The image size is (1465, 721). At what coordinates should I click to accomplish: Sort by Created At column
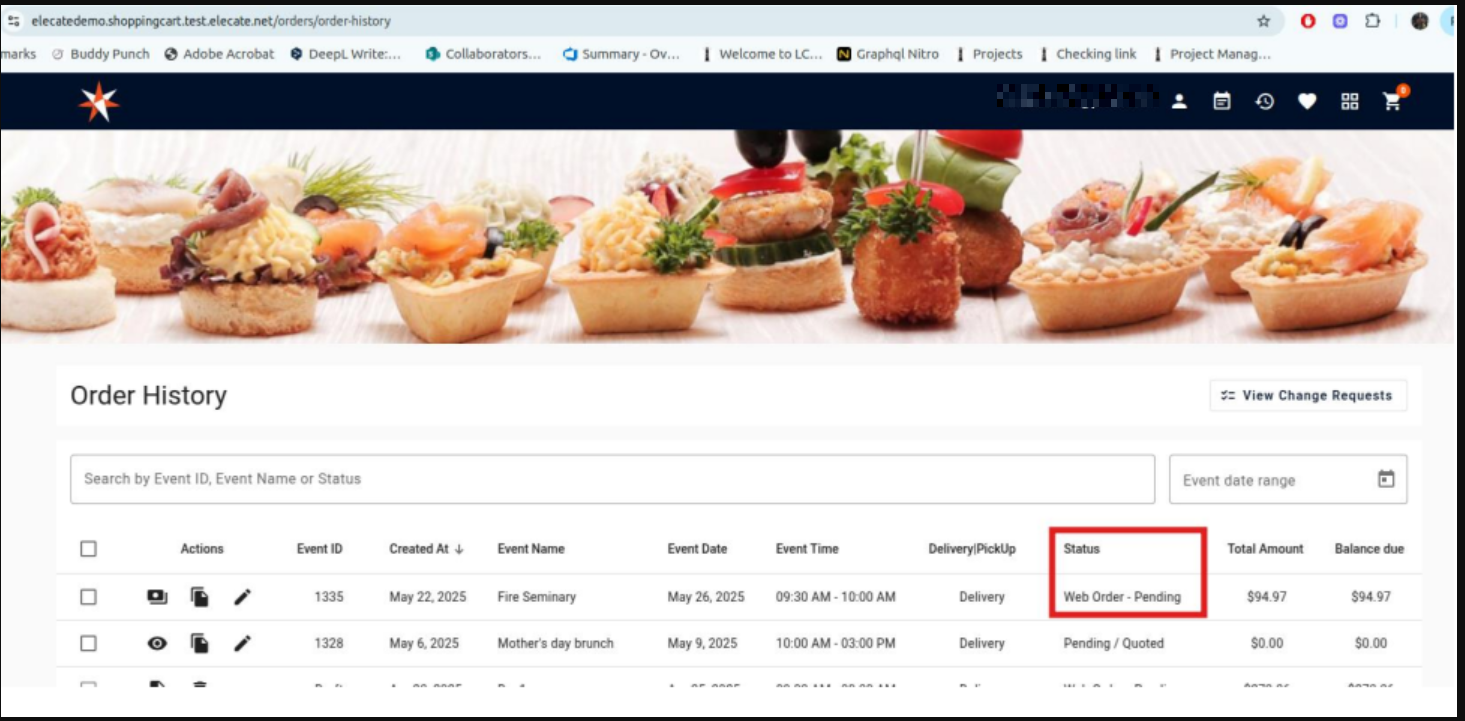tap(425, 549)
